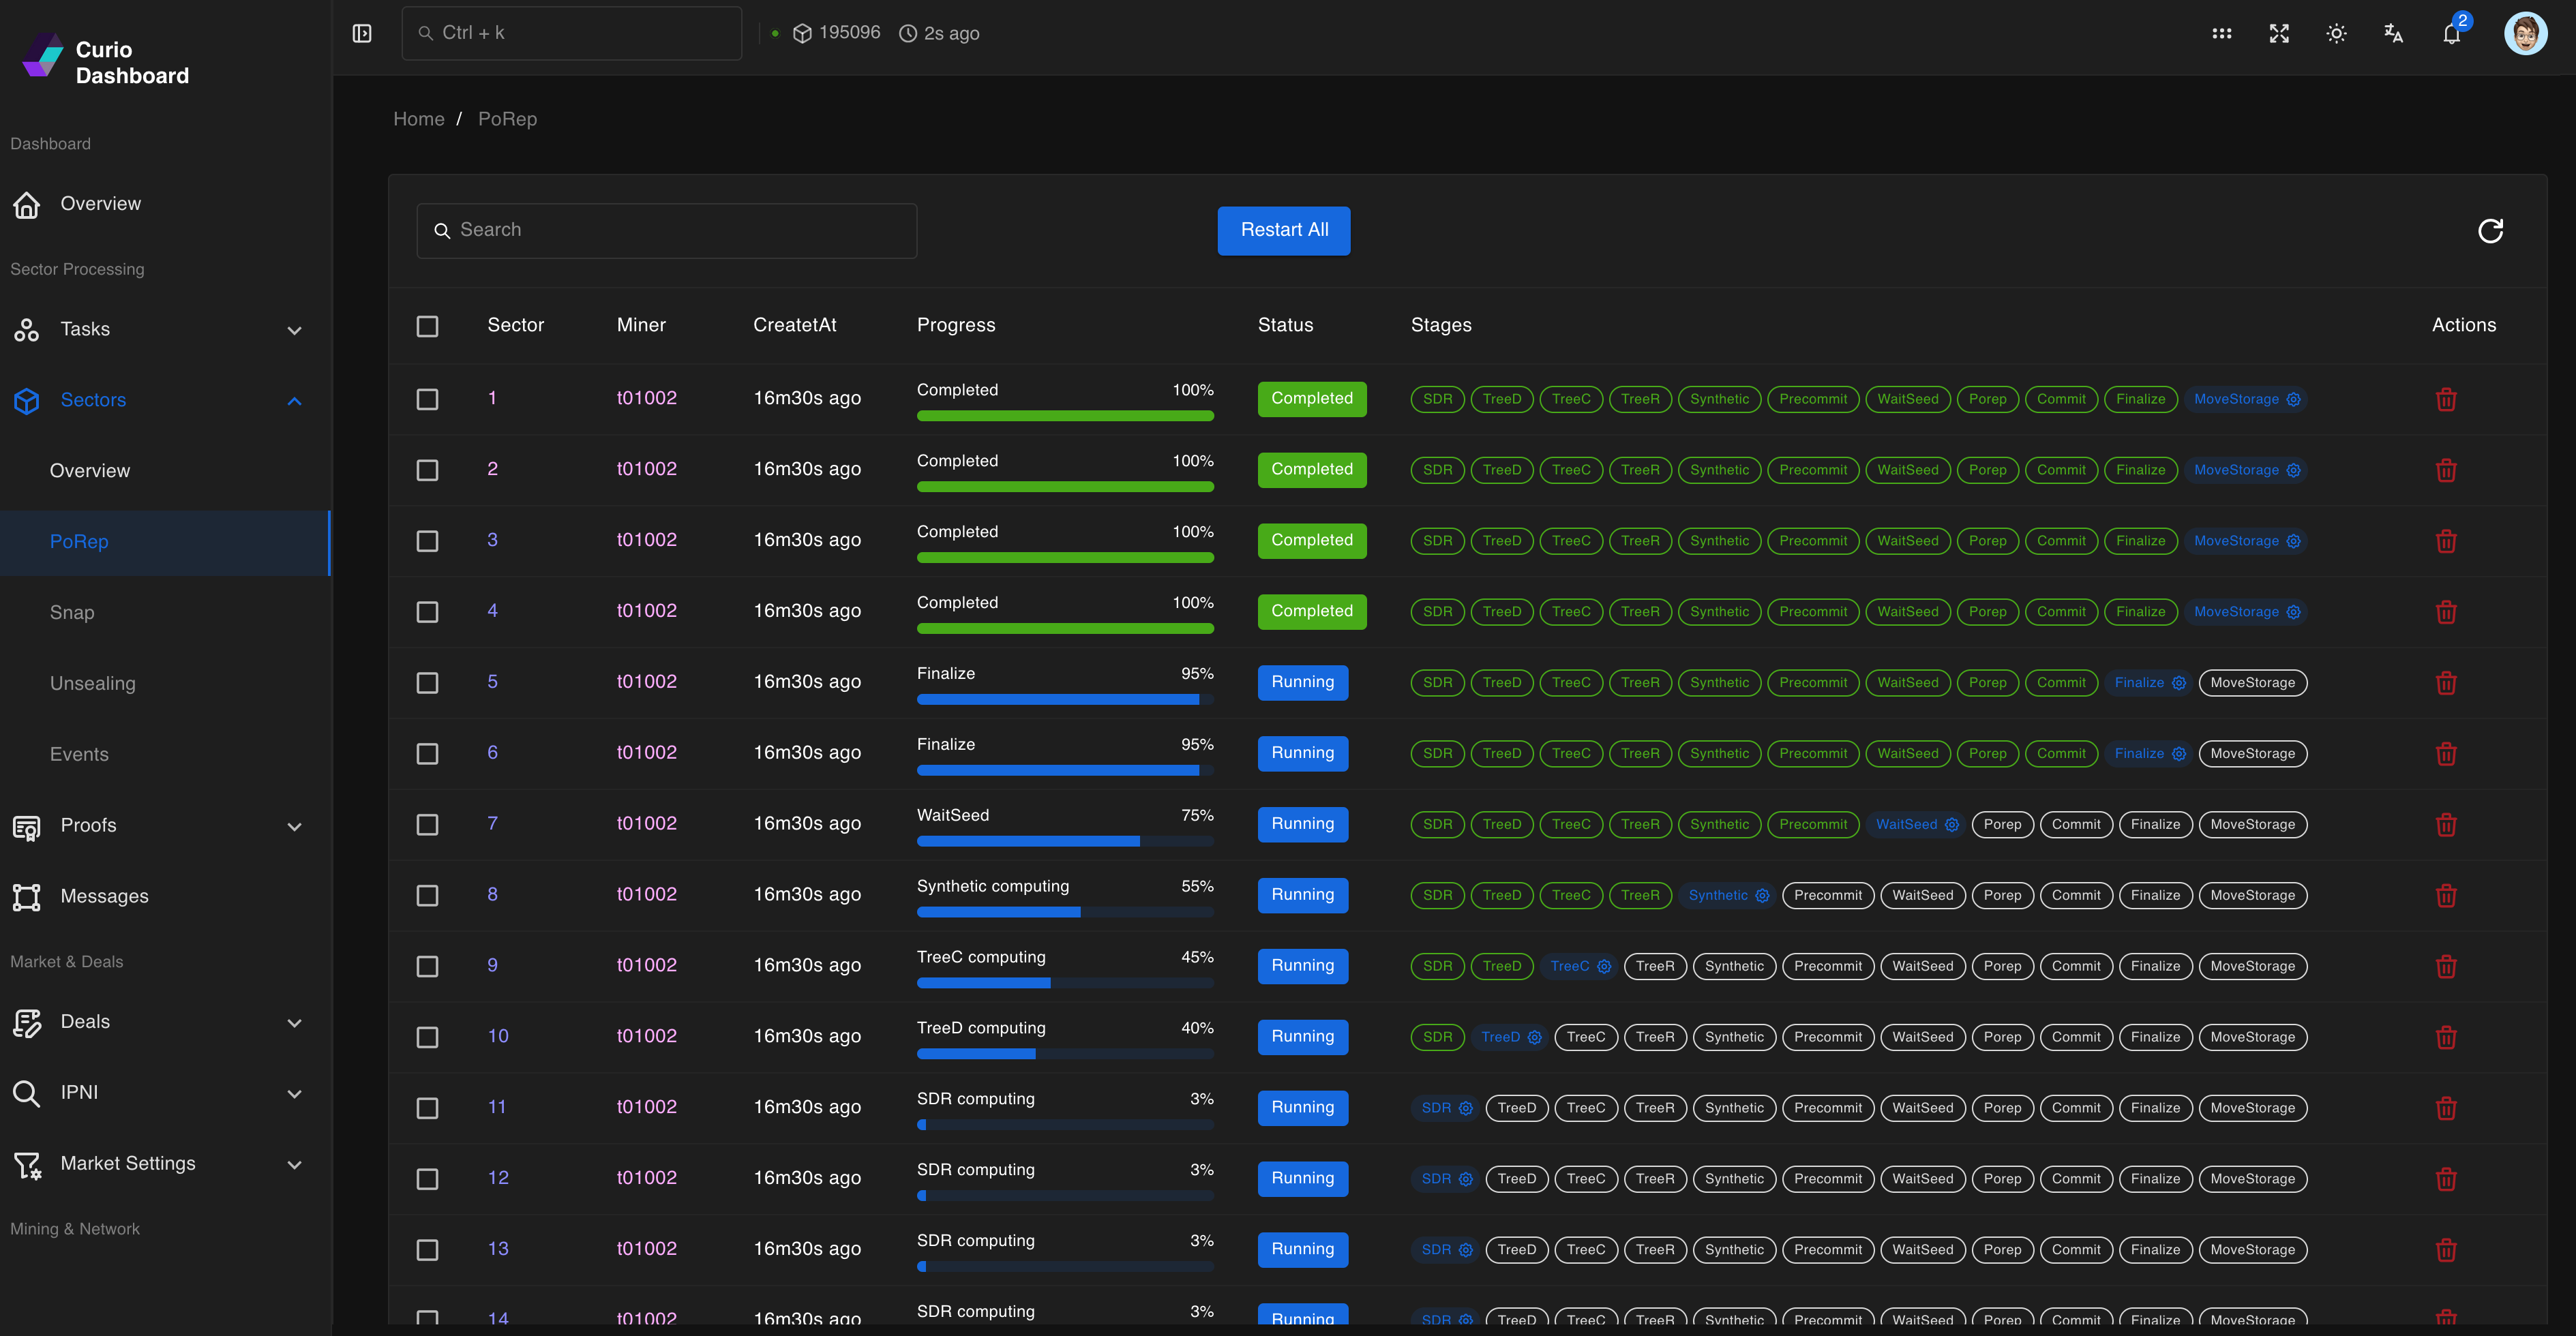
Task: Check the select-all header checkbox
Action: coord(427,326)
